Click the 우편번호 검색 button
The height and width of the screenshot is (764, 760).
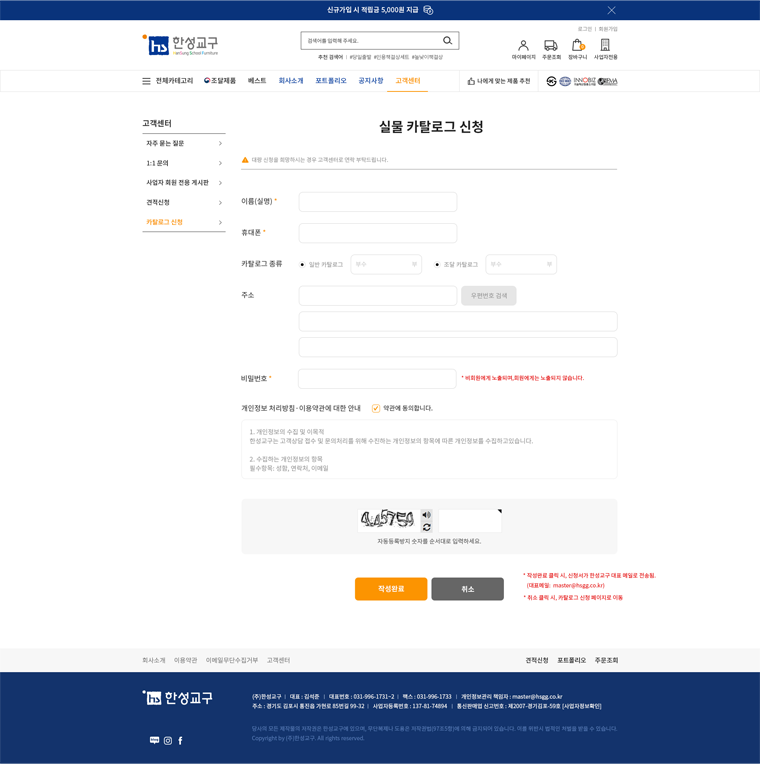pos(489,296)
